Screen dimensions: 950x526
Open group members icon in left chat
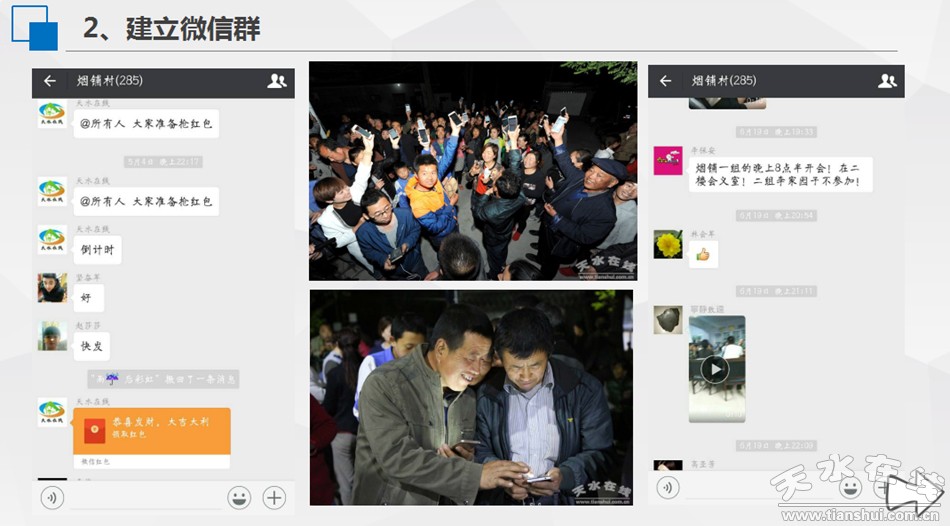[276, 82]
